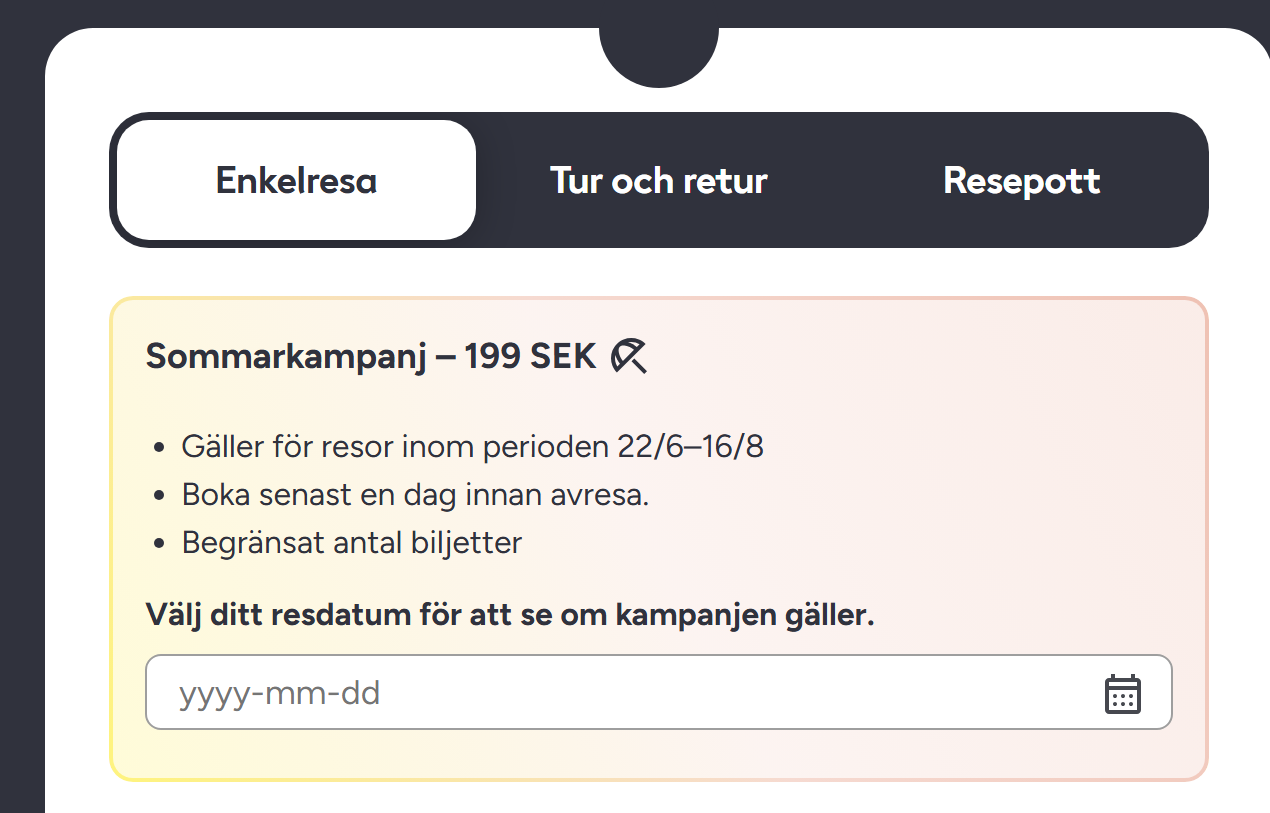Screen dimensions: 1270x813
Task: Open the calendar date picker icon
Action: [1122, 693]
